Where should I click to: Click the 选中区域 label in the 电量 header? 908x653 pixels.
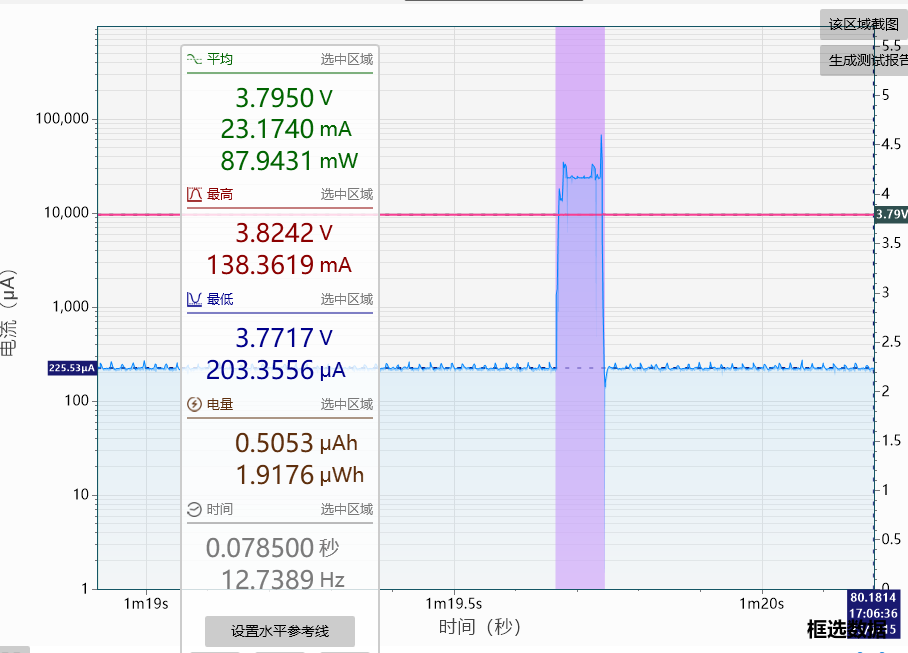(347, 404)
